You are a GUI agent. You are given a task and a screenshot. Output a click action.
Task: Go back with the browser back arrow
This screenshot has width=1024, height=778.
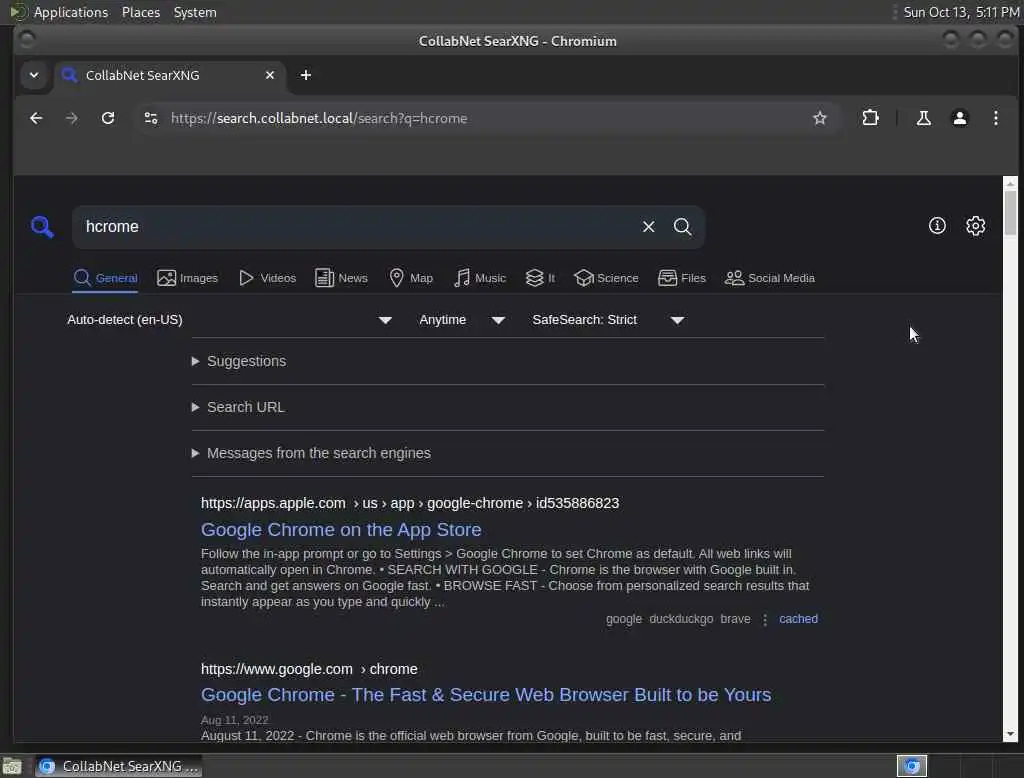36,118
